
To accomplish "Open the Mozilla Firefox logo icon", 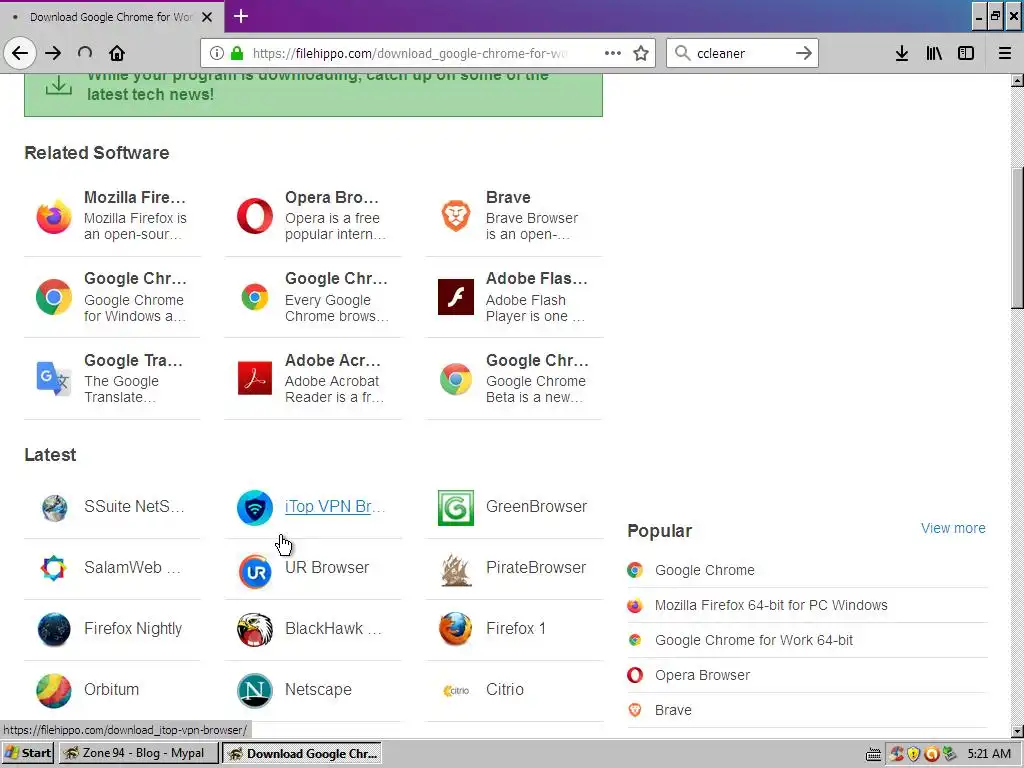I will [x=54, y=216].
